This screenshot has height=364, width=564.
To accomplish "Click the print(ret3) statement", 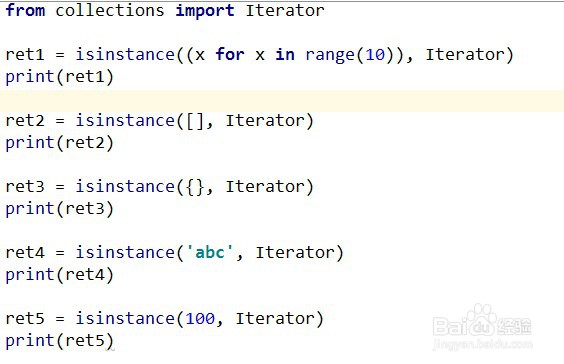I will tap(60, 209).
